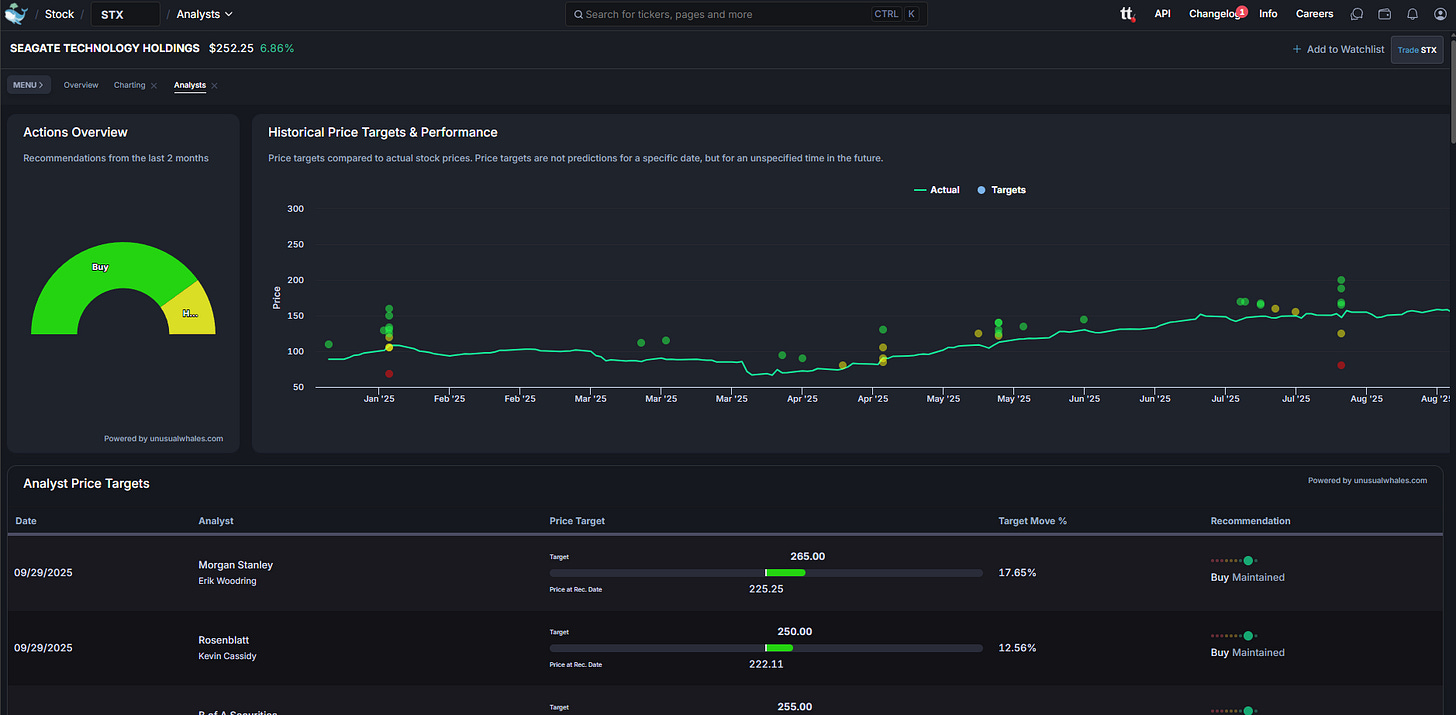
Task: Click the 17.65% target move
Action: click(1017, 573)
